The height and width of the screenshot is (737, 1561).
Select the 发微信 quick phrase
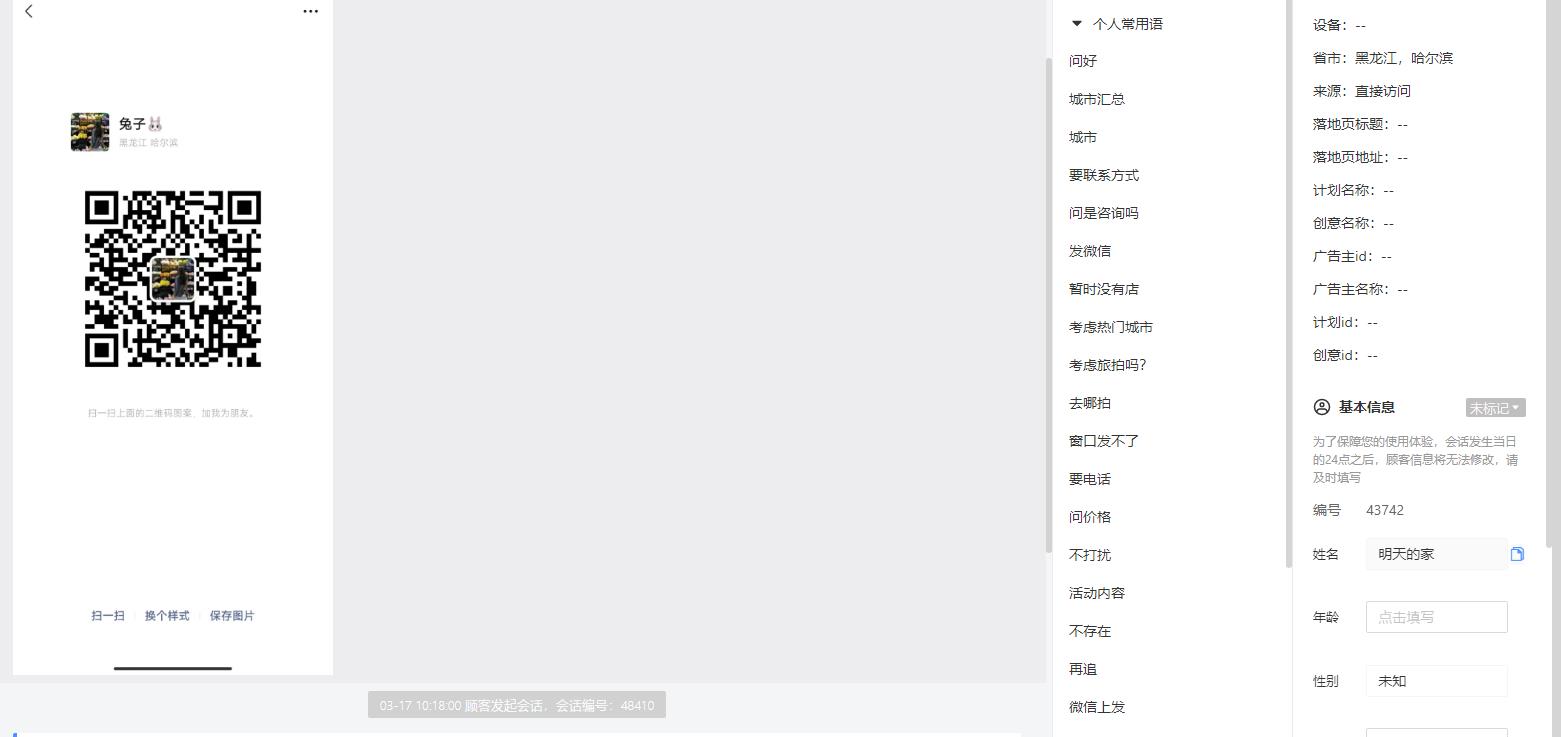point(1090,251)
